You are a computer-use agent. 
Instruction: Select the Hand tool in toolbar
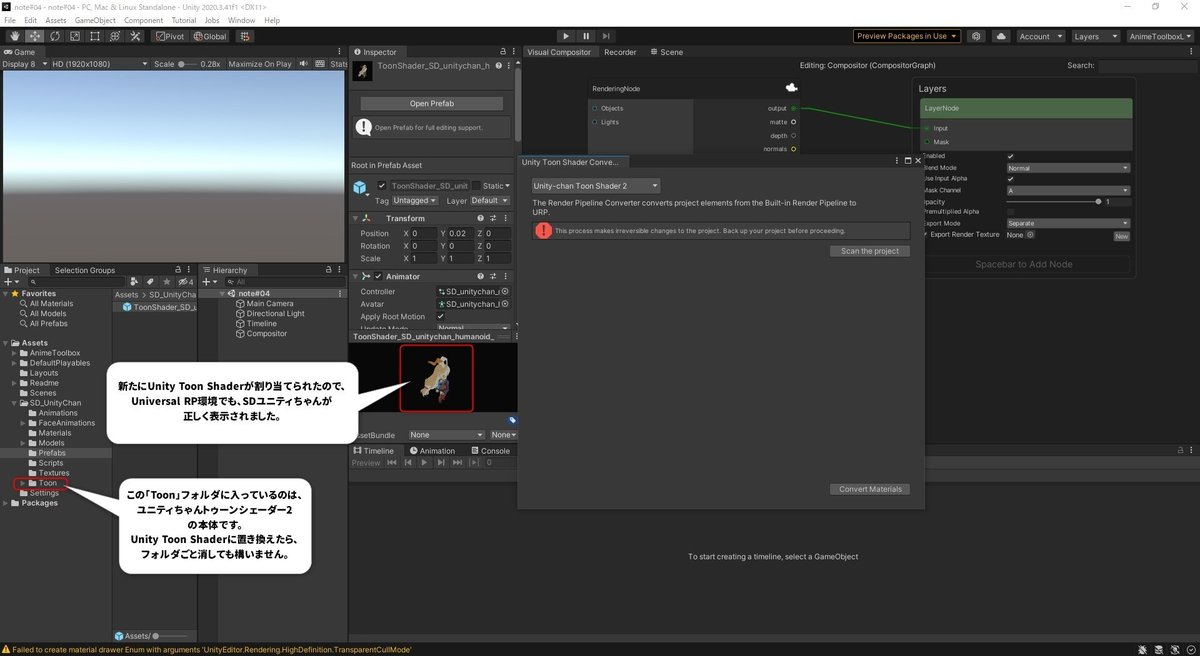(16, 36)
